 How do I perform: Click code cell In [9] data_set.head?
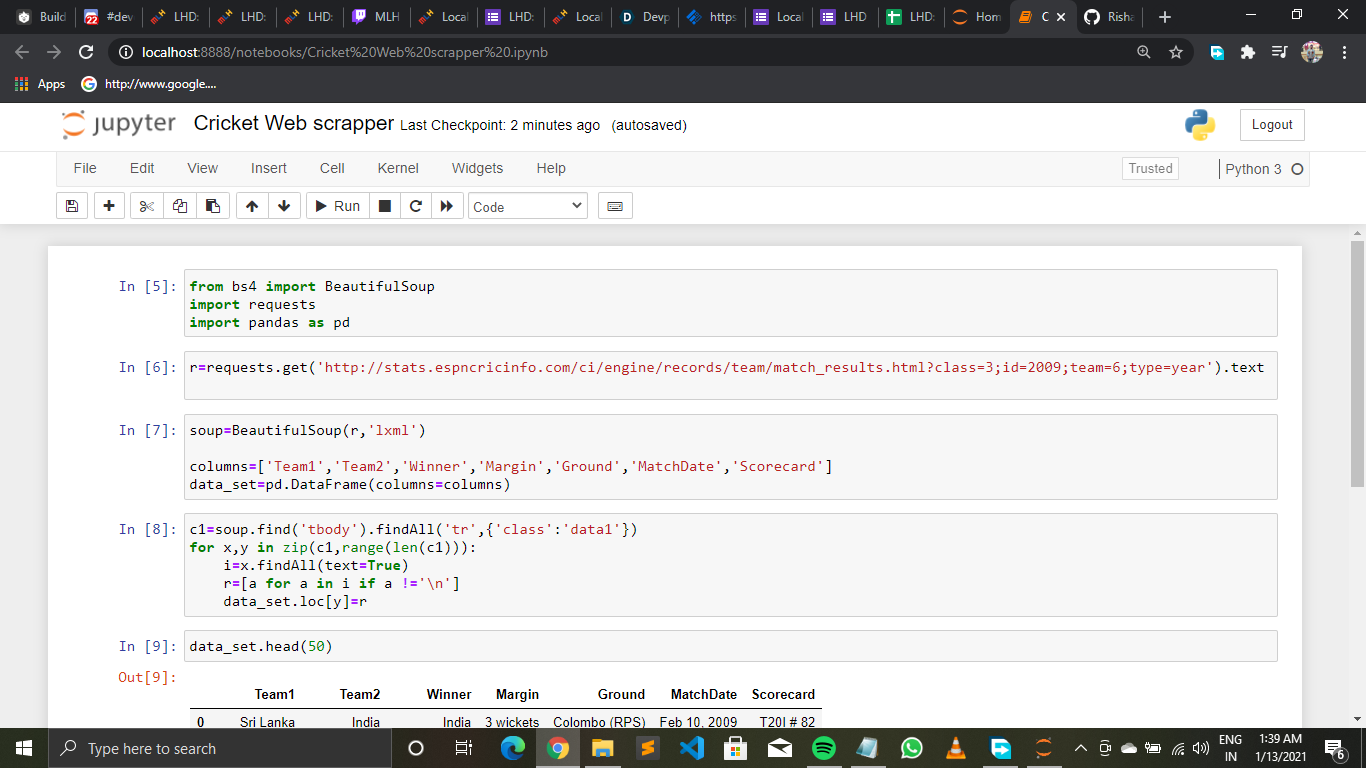coord(730,646)
